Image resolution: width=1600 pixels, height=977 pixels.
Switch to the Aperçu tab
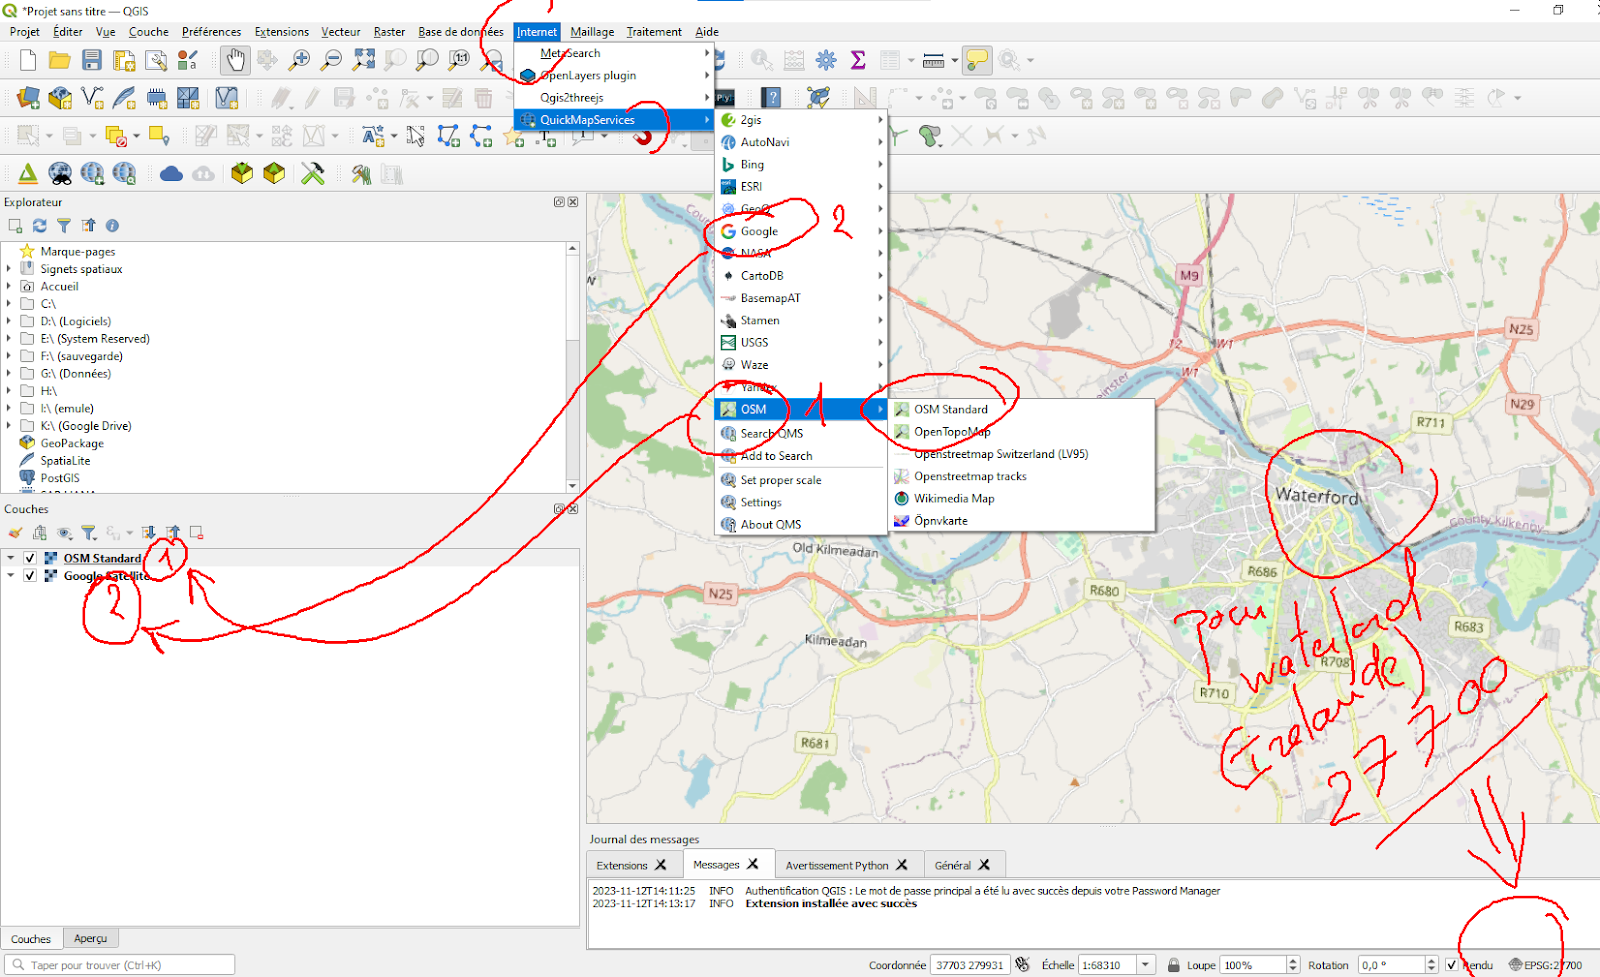[x=90, y=939]
